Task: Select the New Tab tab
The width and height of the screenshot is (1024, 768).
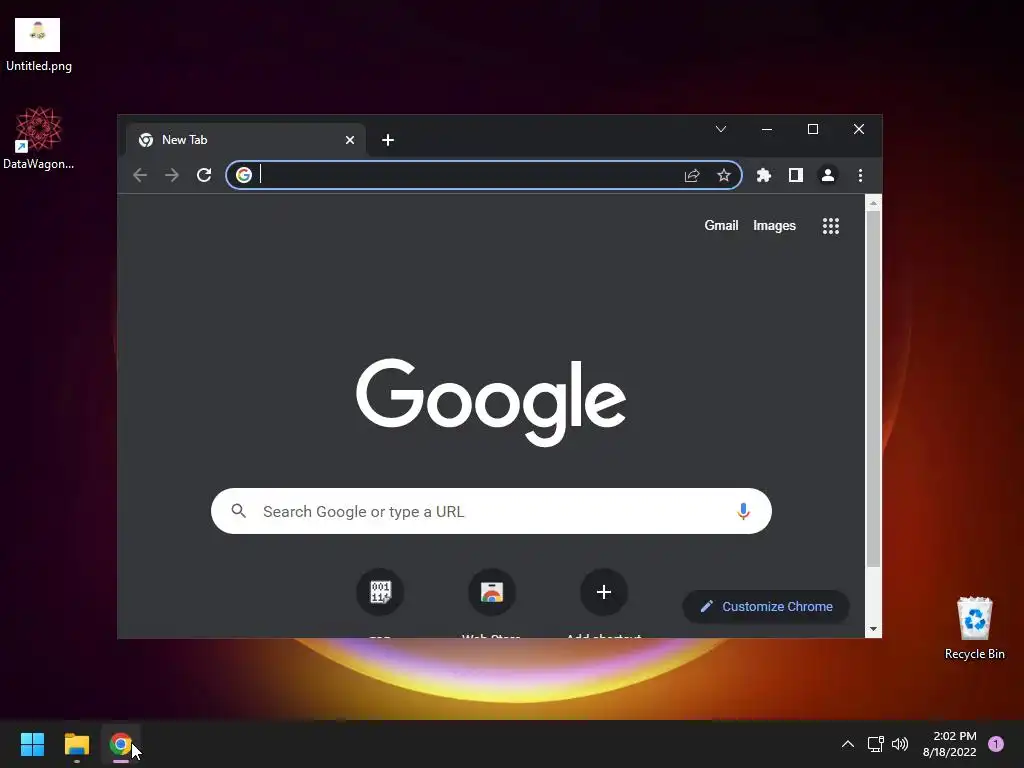Action: (x=246, y=140)
